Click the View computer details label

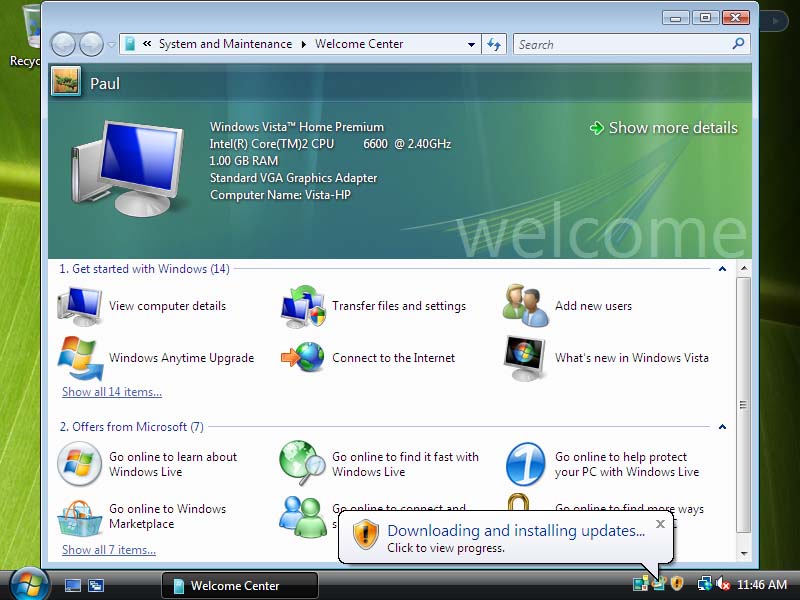167,306
